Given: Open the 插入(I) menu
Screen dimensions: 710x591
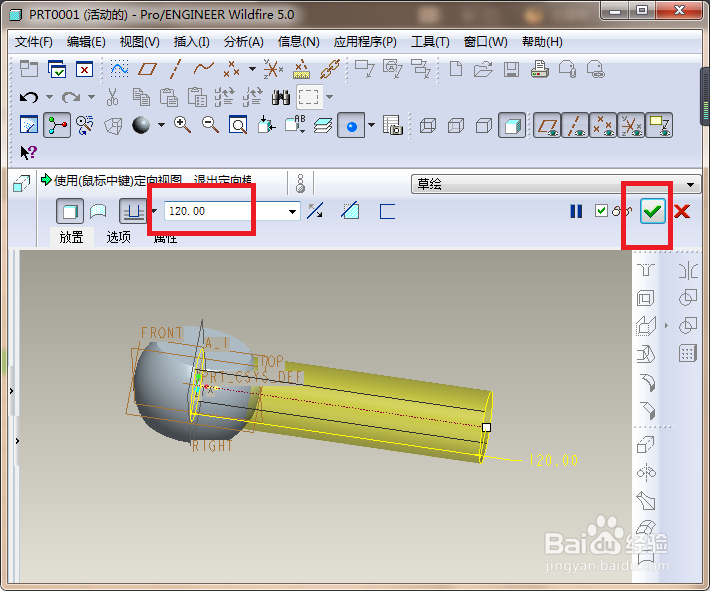Looking at the screenshot, I should [x=192, y=42].
